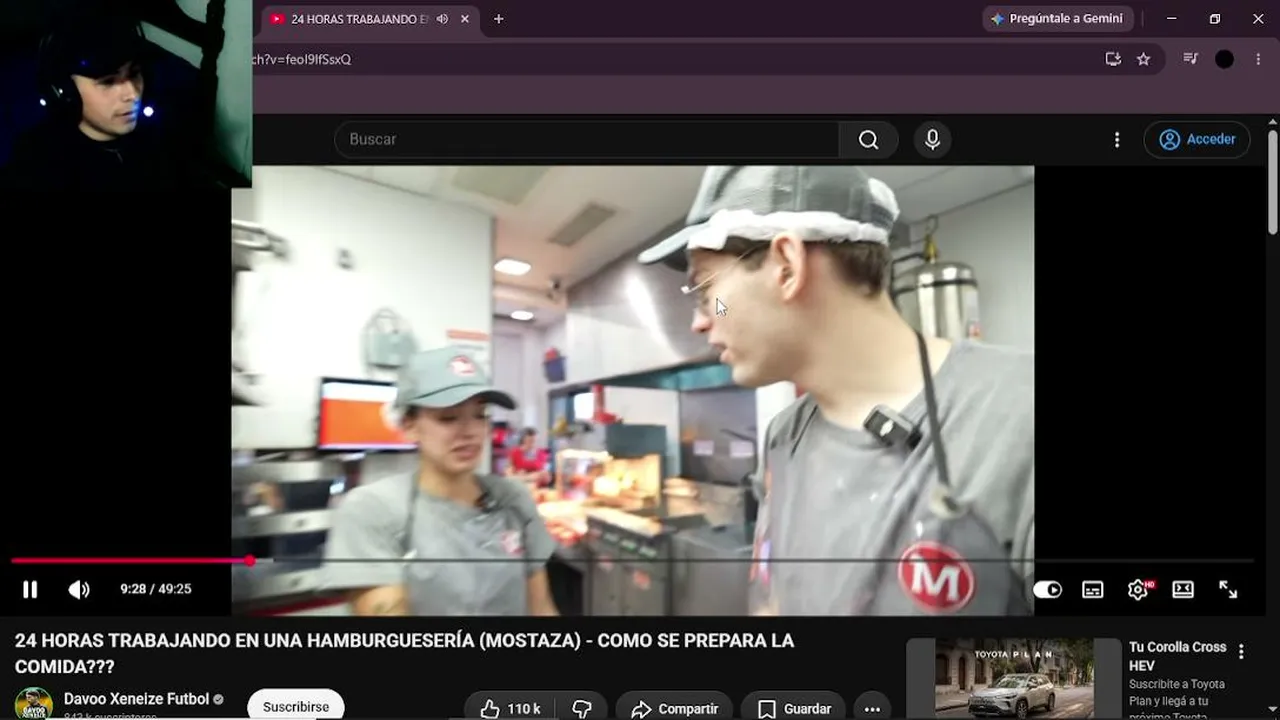The width and height of the screenshot is (1280, 720).
Task: Open more actions ellipsis beside Guardar
Action: click(x=872, y=708)
